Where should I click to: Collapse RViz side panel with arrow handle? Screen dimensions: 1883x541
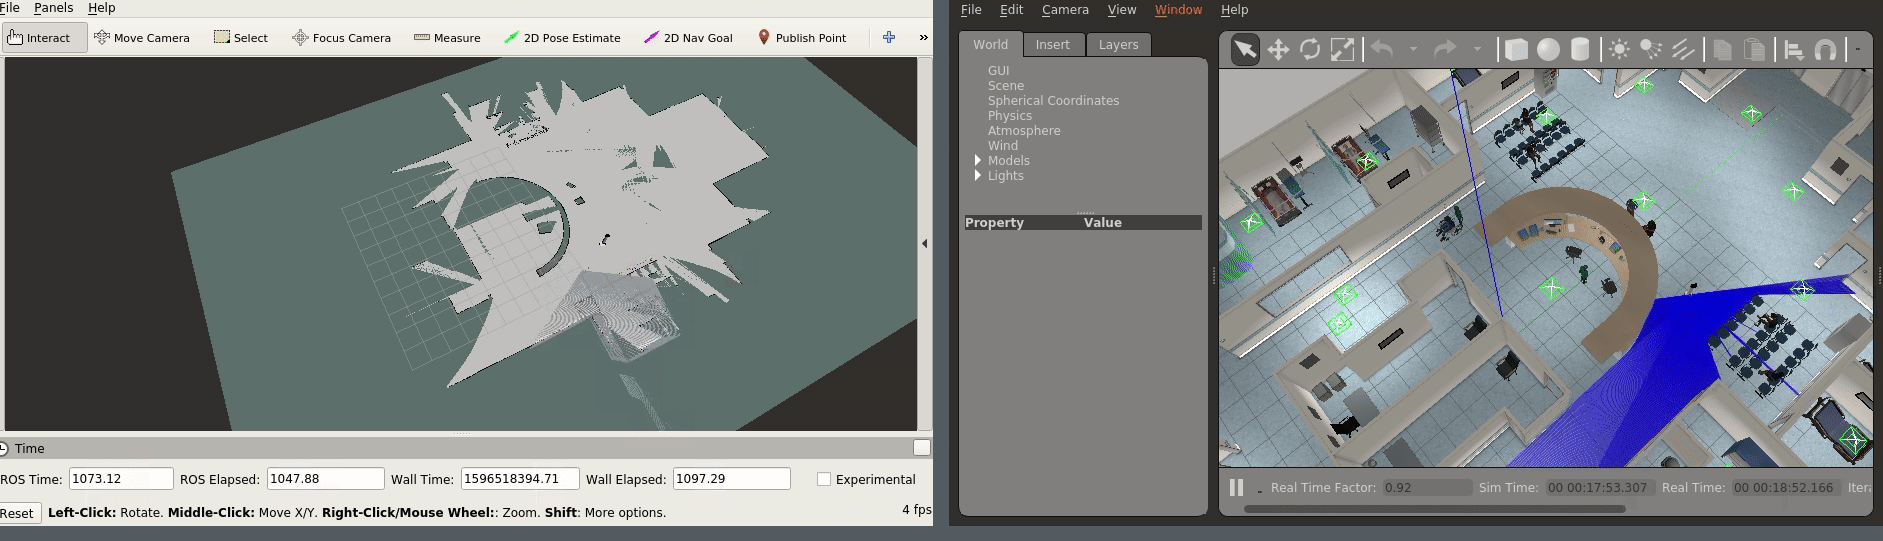924,243
